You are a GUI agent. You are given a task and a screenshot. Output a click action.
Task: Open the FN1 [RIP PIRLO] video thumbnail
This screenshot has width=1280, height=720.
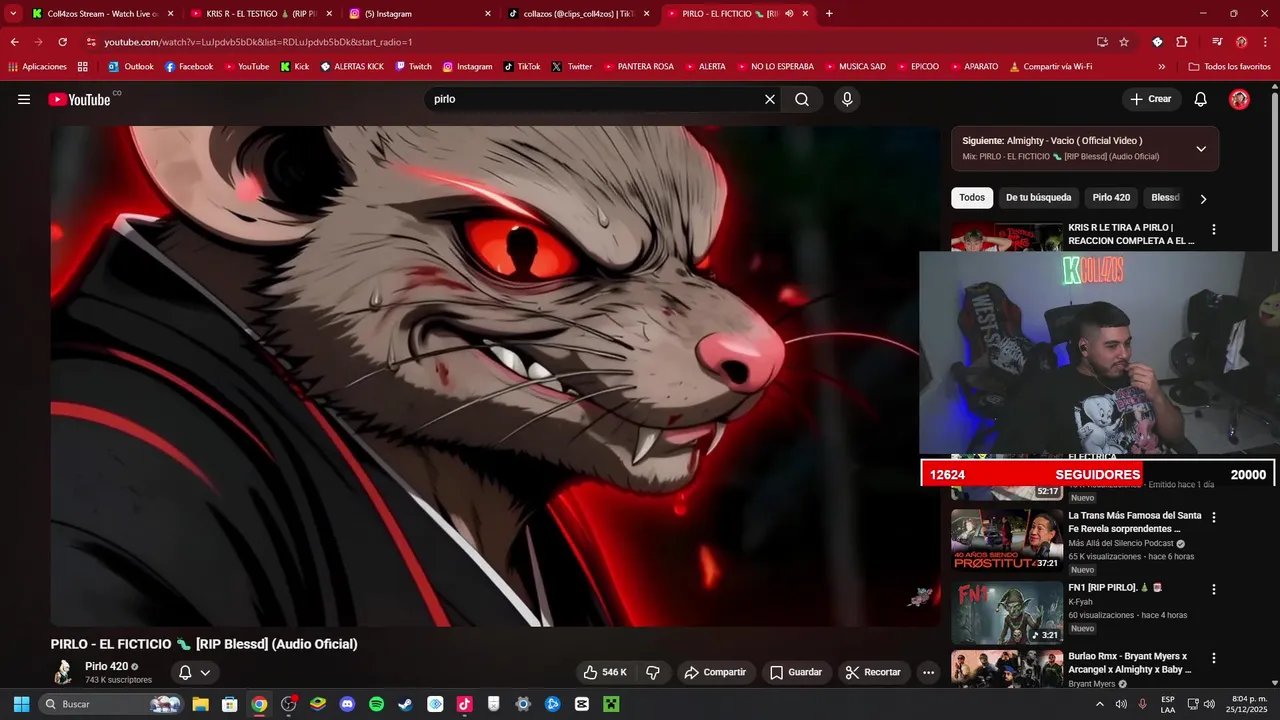click(1007, 612)
